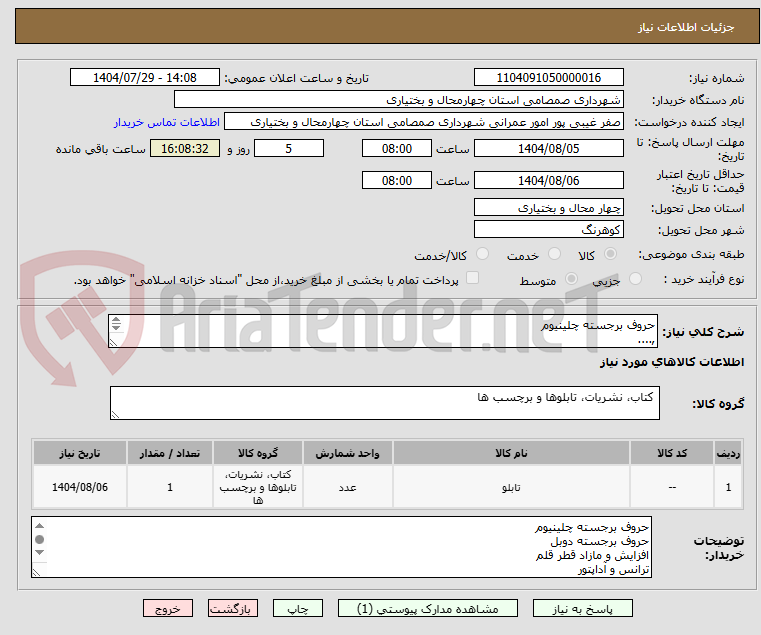Click the 'جزئیات اطلاعات نیاز' page header
Screen dimensions: 761x635
(686, 27)
